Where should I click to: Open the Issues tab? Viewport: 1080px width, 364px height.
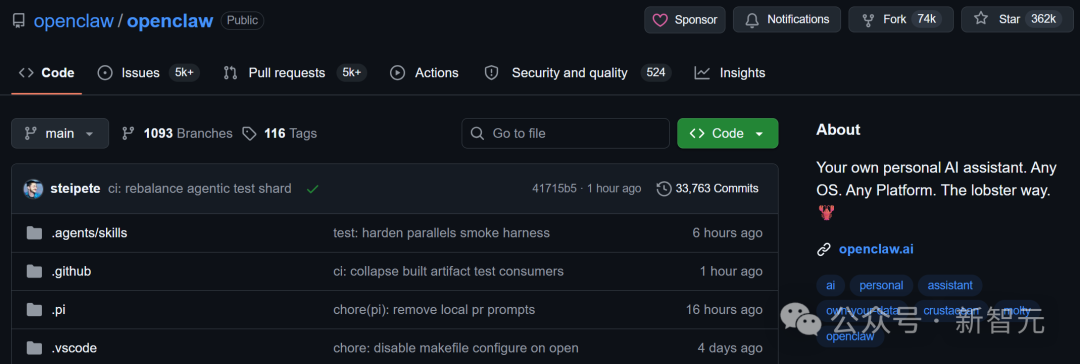pos(149,72)
